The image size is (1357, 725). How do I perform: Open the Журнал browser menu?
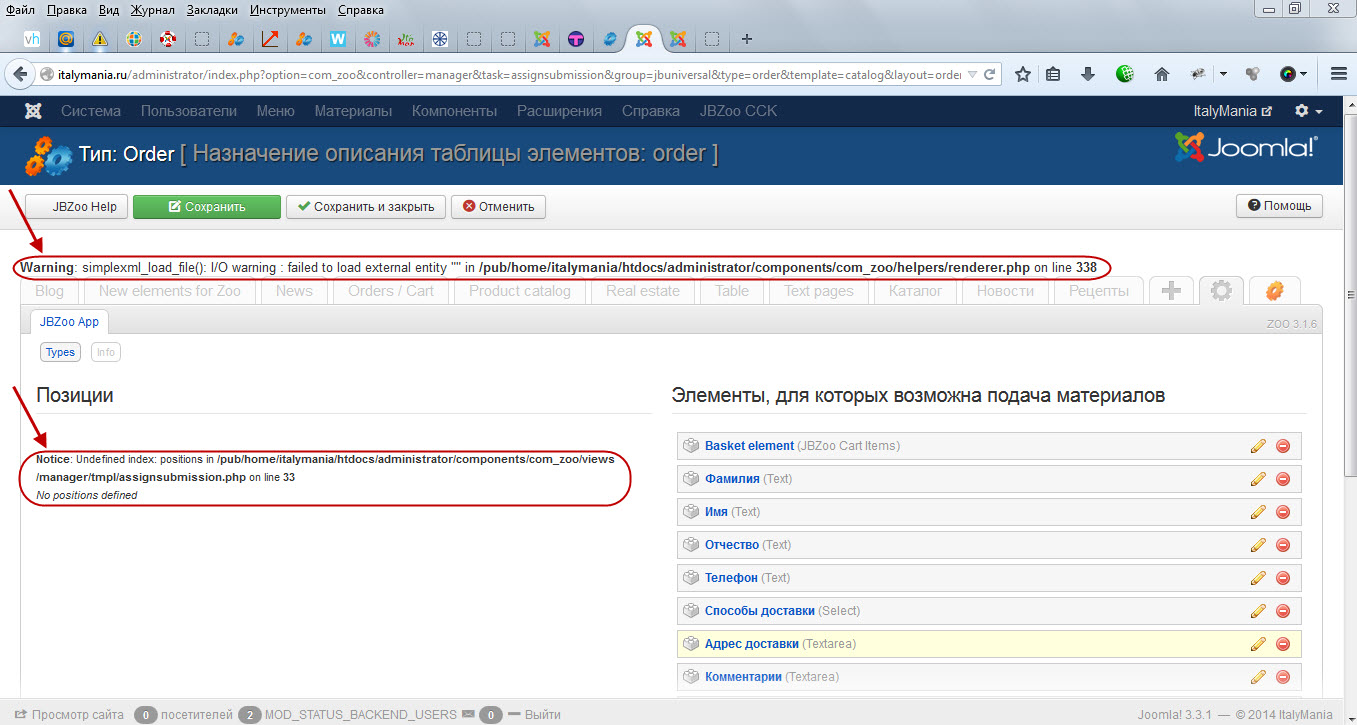(x=153, y=10)
